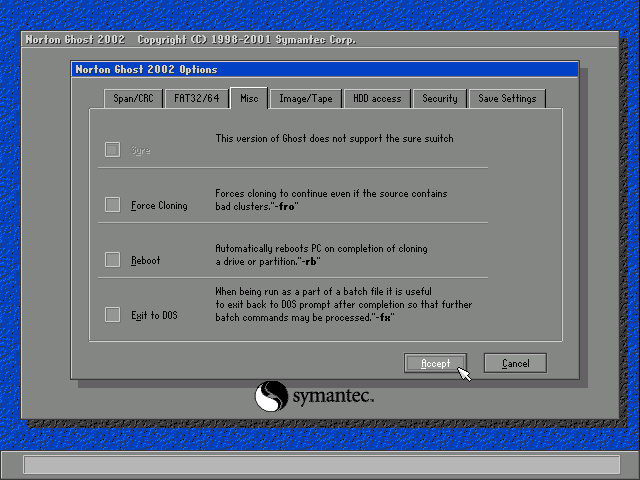This screenshot has height=480, width=640.
Task: Click the Norton Ghost 2002 Options title bar
Action: pos(325,69)
